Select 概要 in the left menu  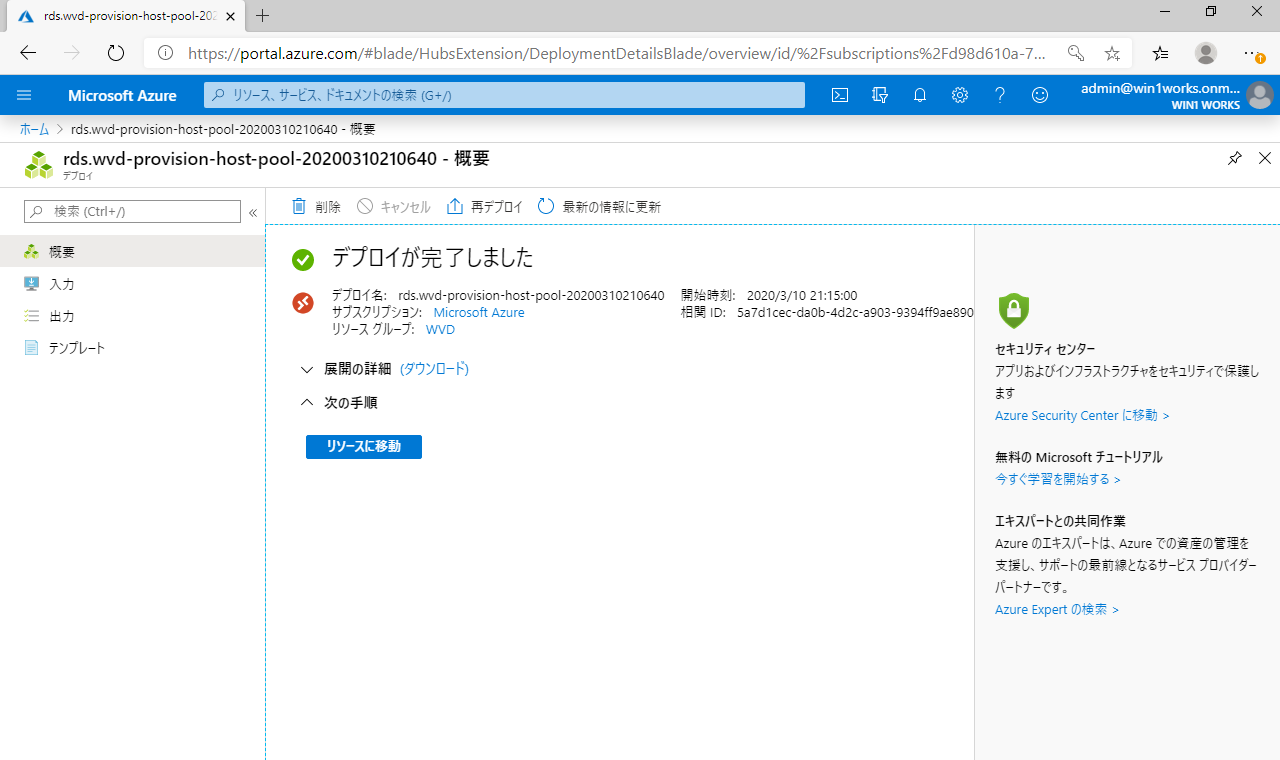(x=132, y=252)
